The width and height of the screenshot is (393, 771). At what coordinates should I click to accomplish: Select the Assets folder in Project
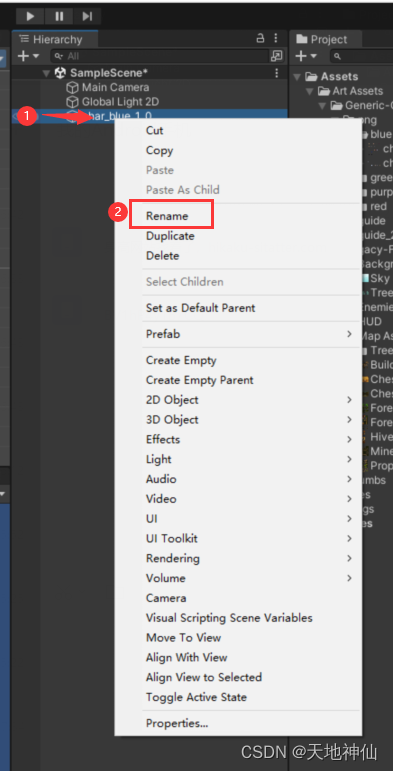coord(339,77)
